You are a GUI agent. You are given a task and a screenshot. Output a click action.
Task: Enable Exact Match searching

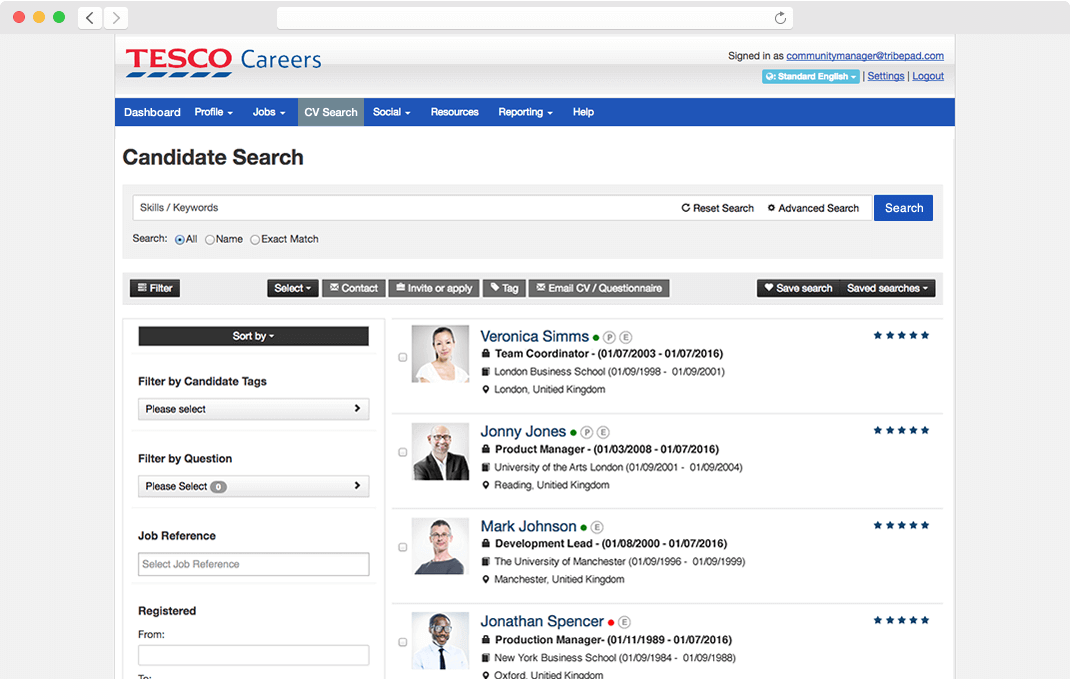click(x=253, y=239)
